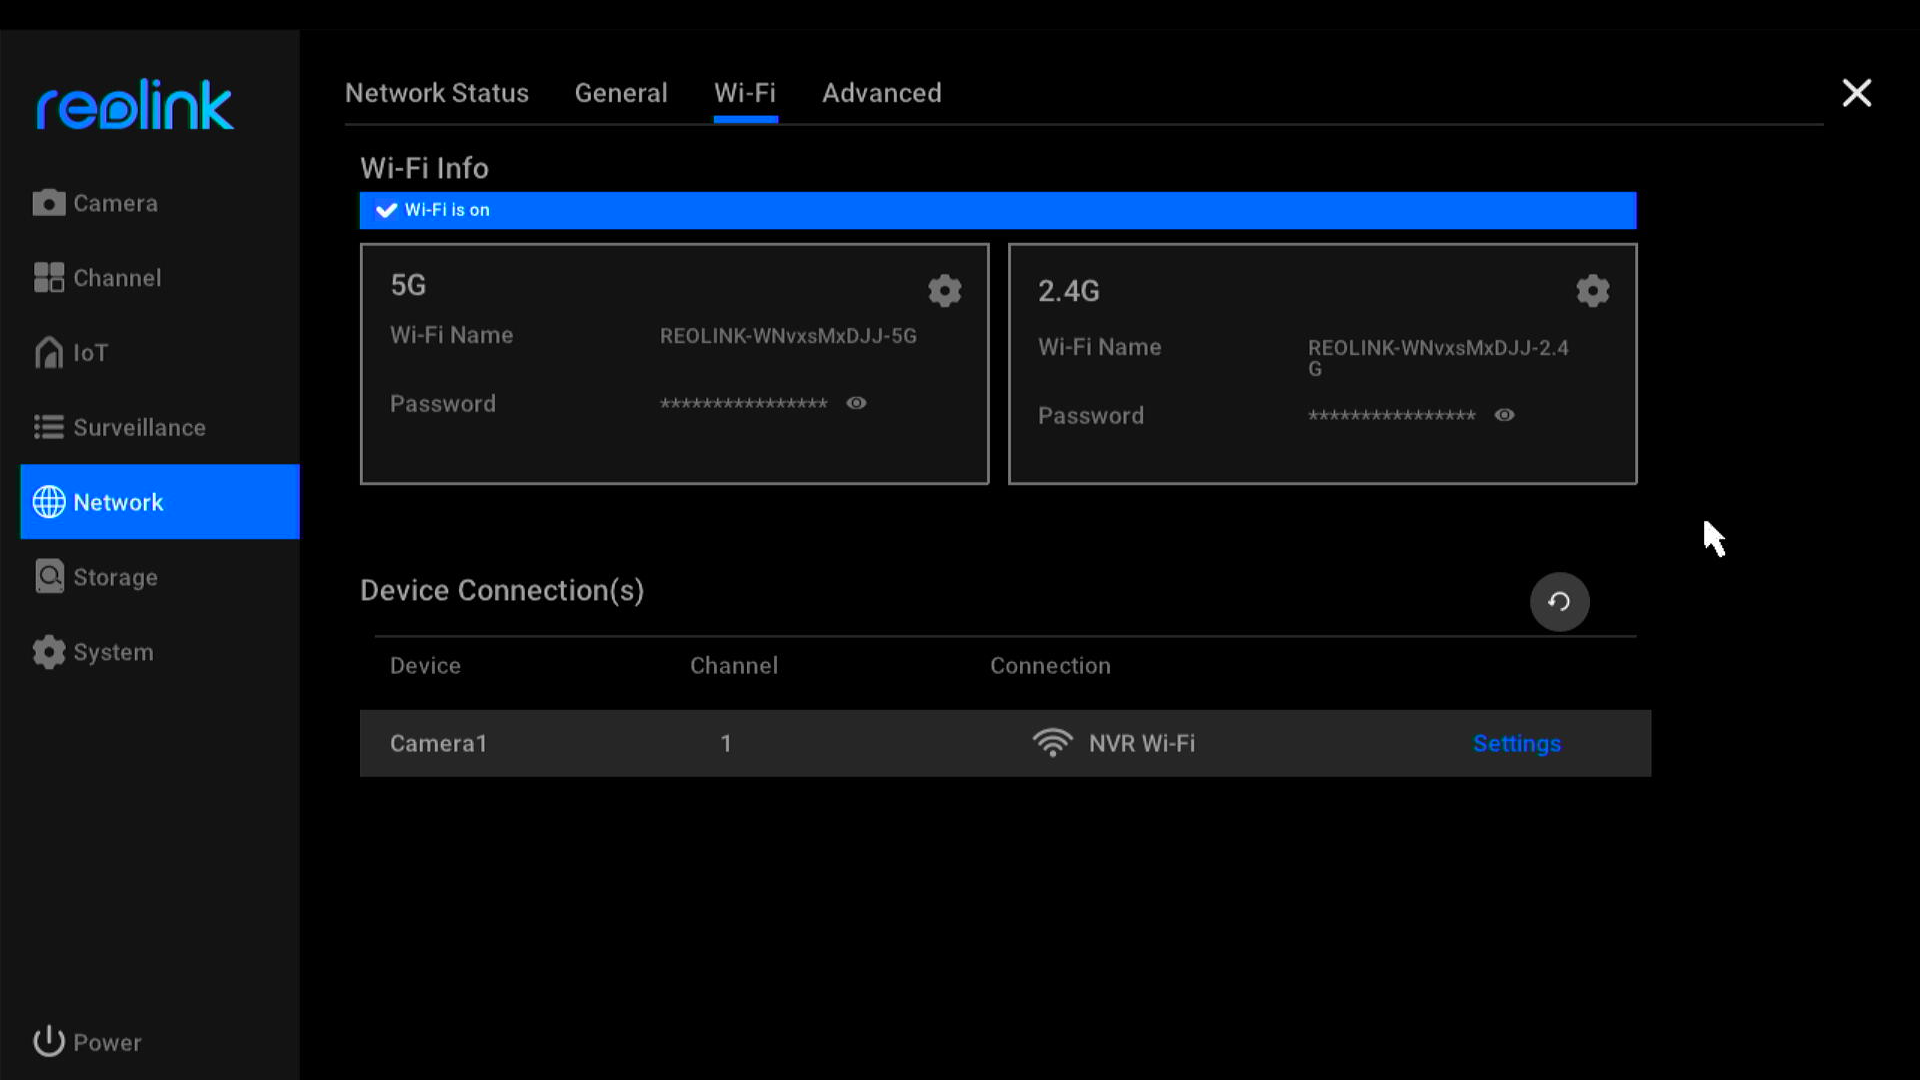Switch to Network Status tab
Viewport: 1920px width, 1080px height.
point(436,92)
